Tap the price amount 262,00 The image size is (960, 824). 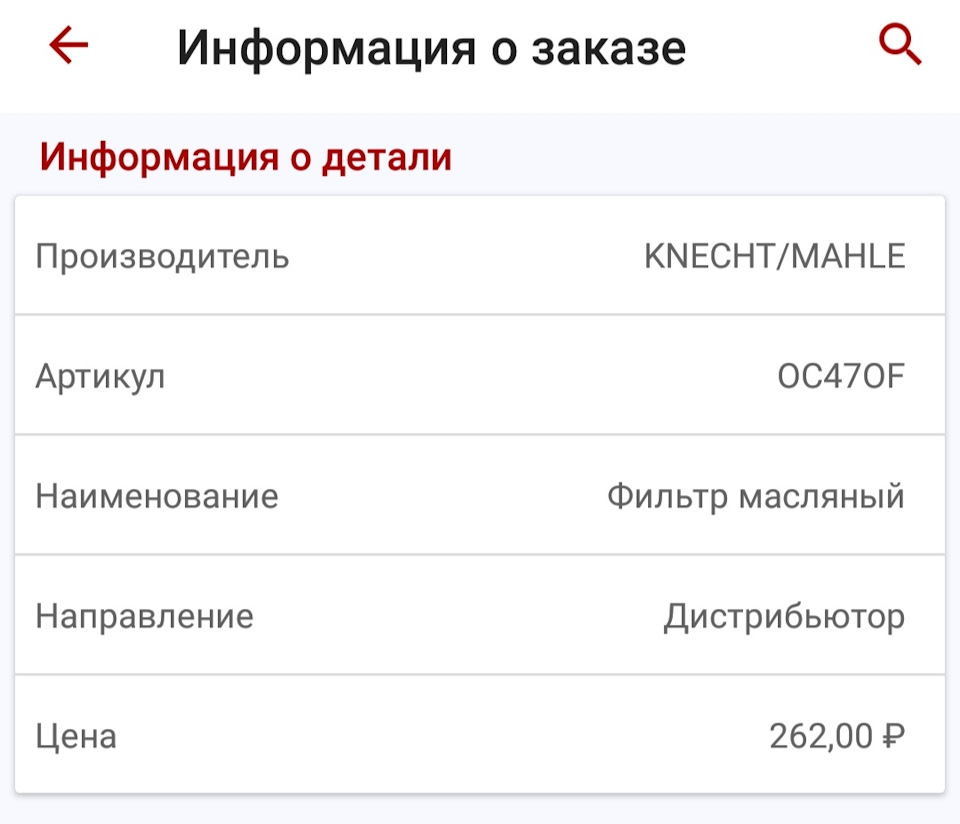coord(820,737)
